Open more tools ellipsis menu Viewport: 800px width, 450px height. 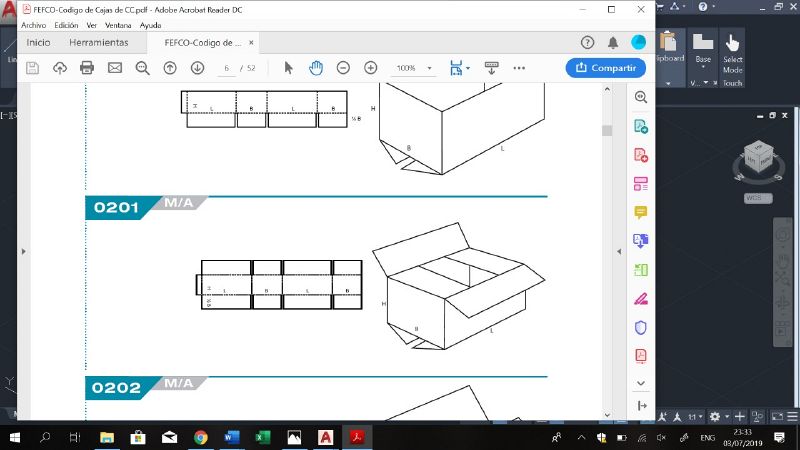(x=519, y=68)
